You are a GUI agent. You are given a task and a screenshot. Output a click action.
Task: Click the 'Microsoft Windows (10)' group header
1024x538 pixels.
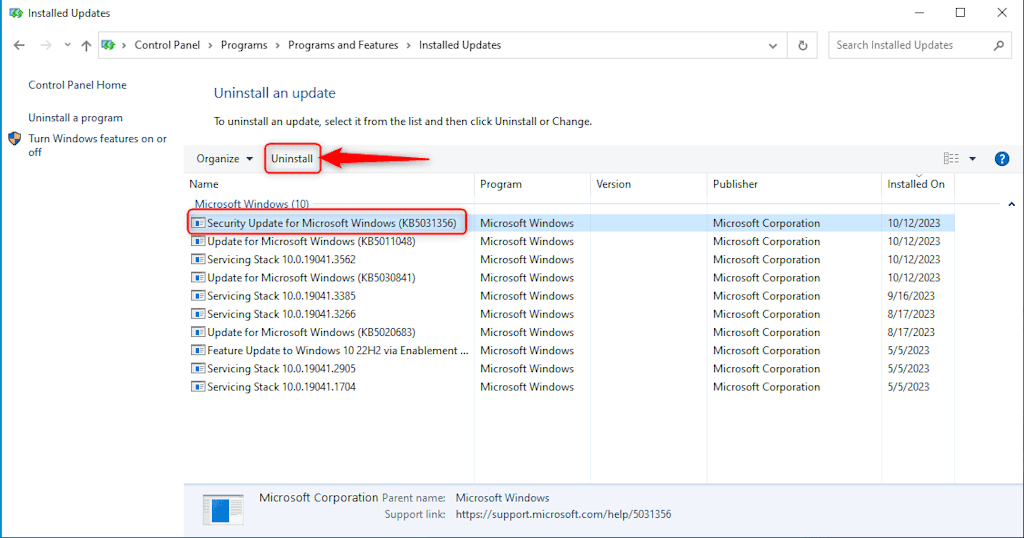pyautogui.click(x=251, y=204)
